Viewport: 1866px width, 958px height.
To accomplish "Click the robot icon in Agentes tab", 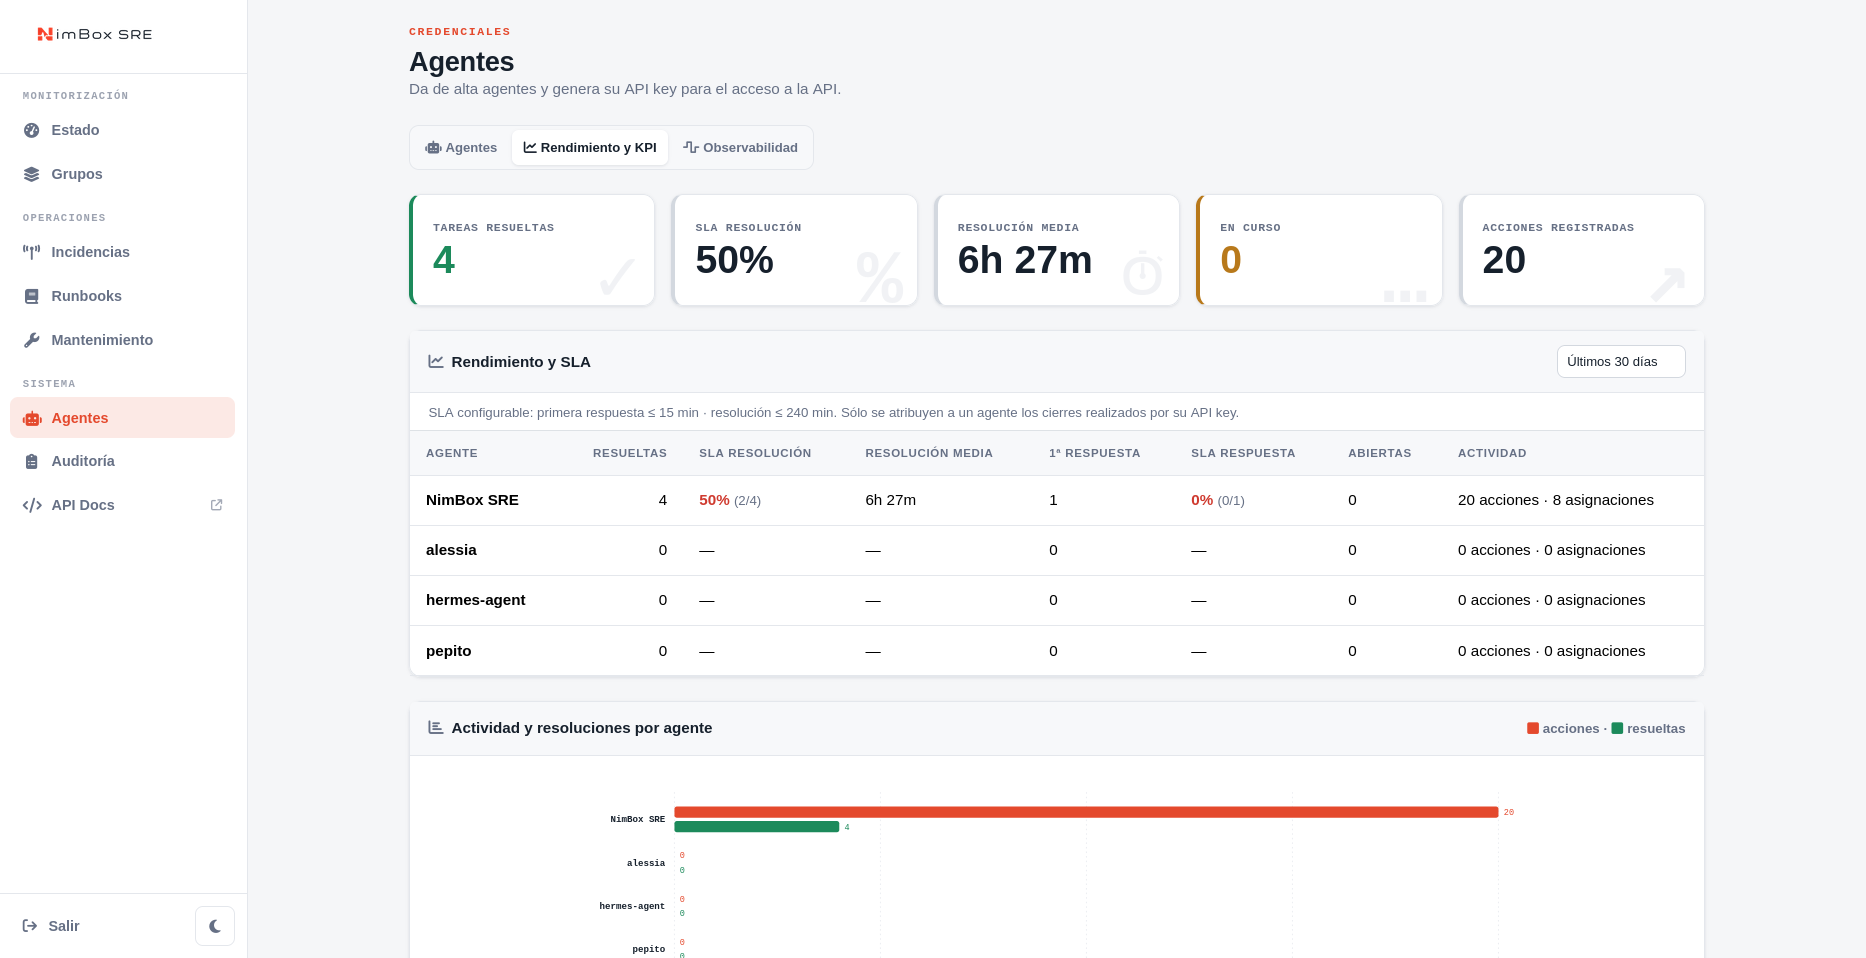I will pos(433,148).
